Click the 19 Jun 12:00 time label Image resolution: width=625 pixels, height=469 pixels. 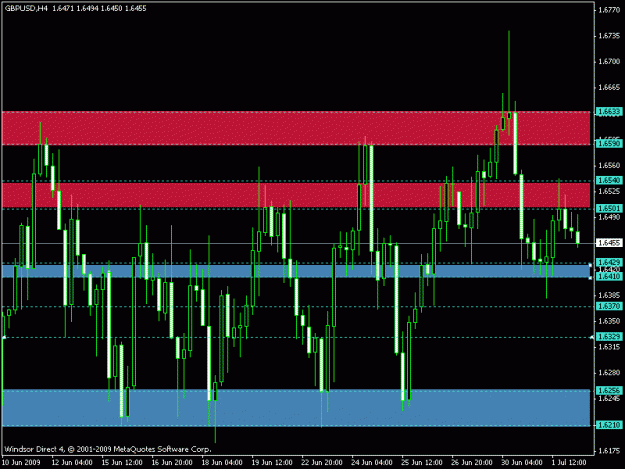coord(272,463)
